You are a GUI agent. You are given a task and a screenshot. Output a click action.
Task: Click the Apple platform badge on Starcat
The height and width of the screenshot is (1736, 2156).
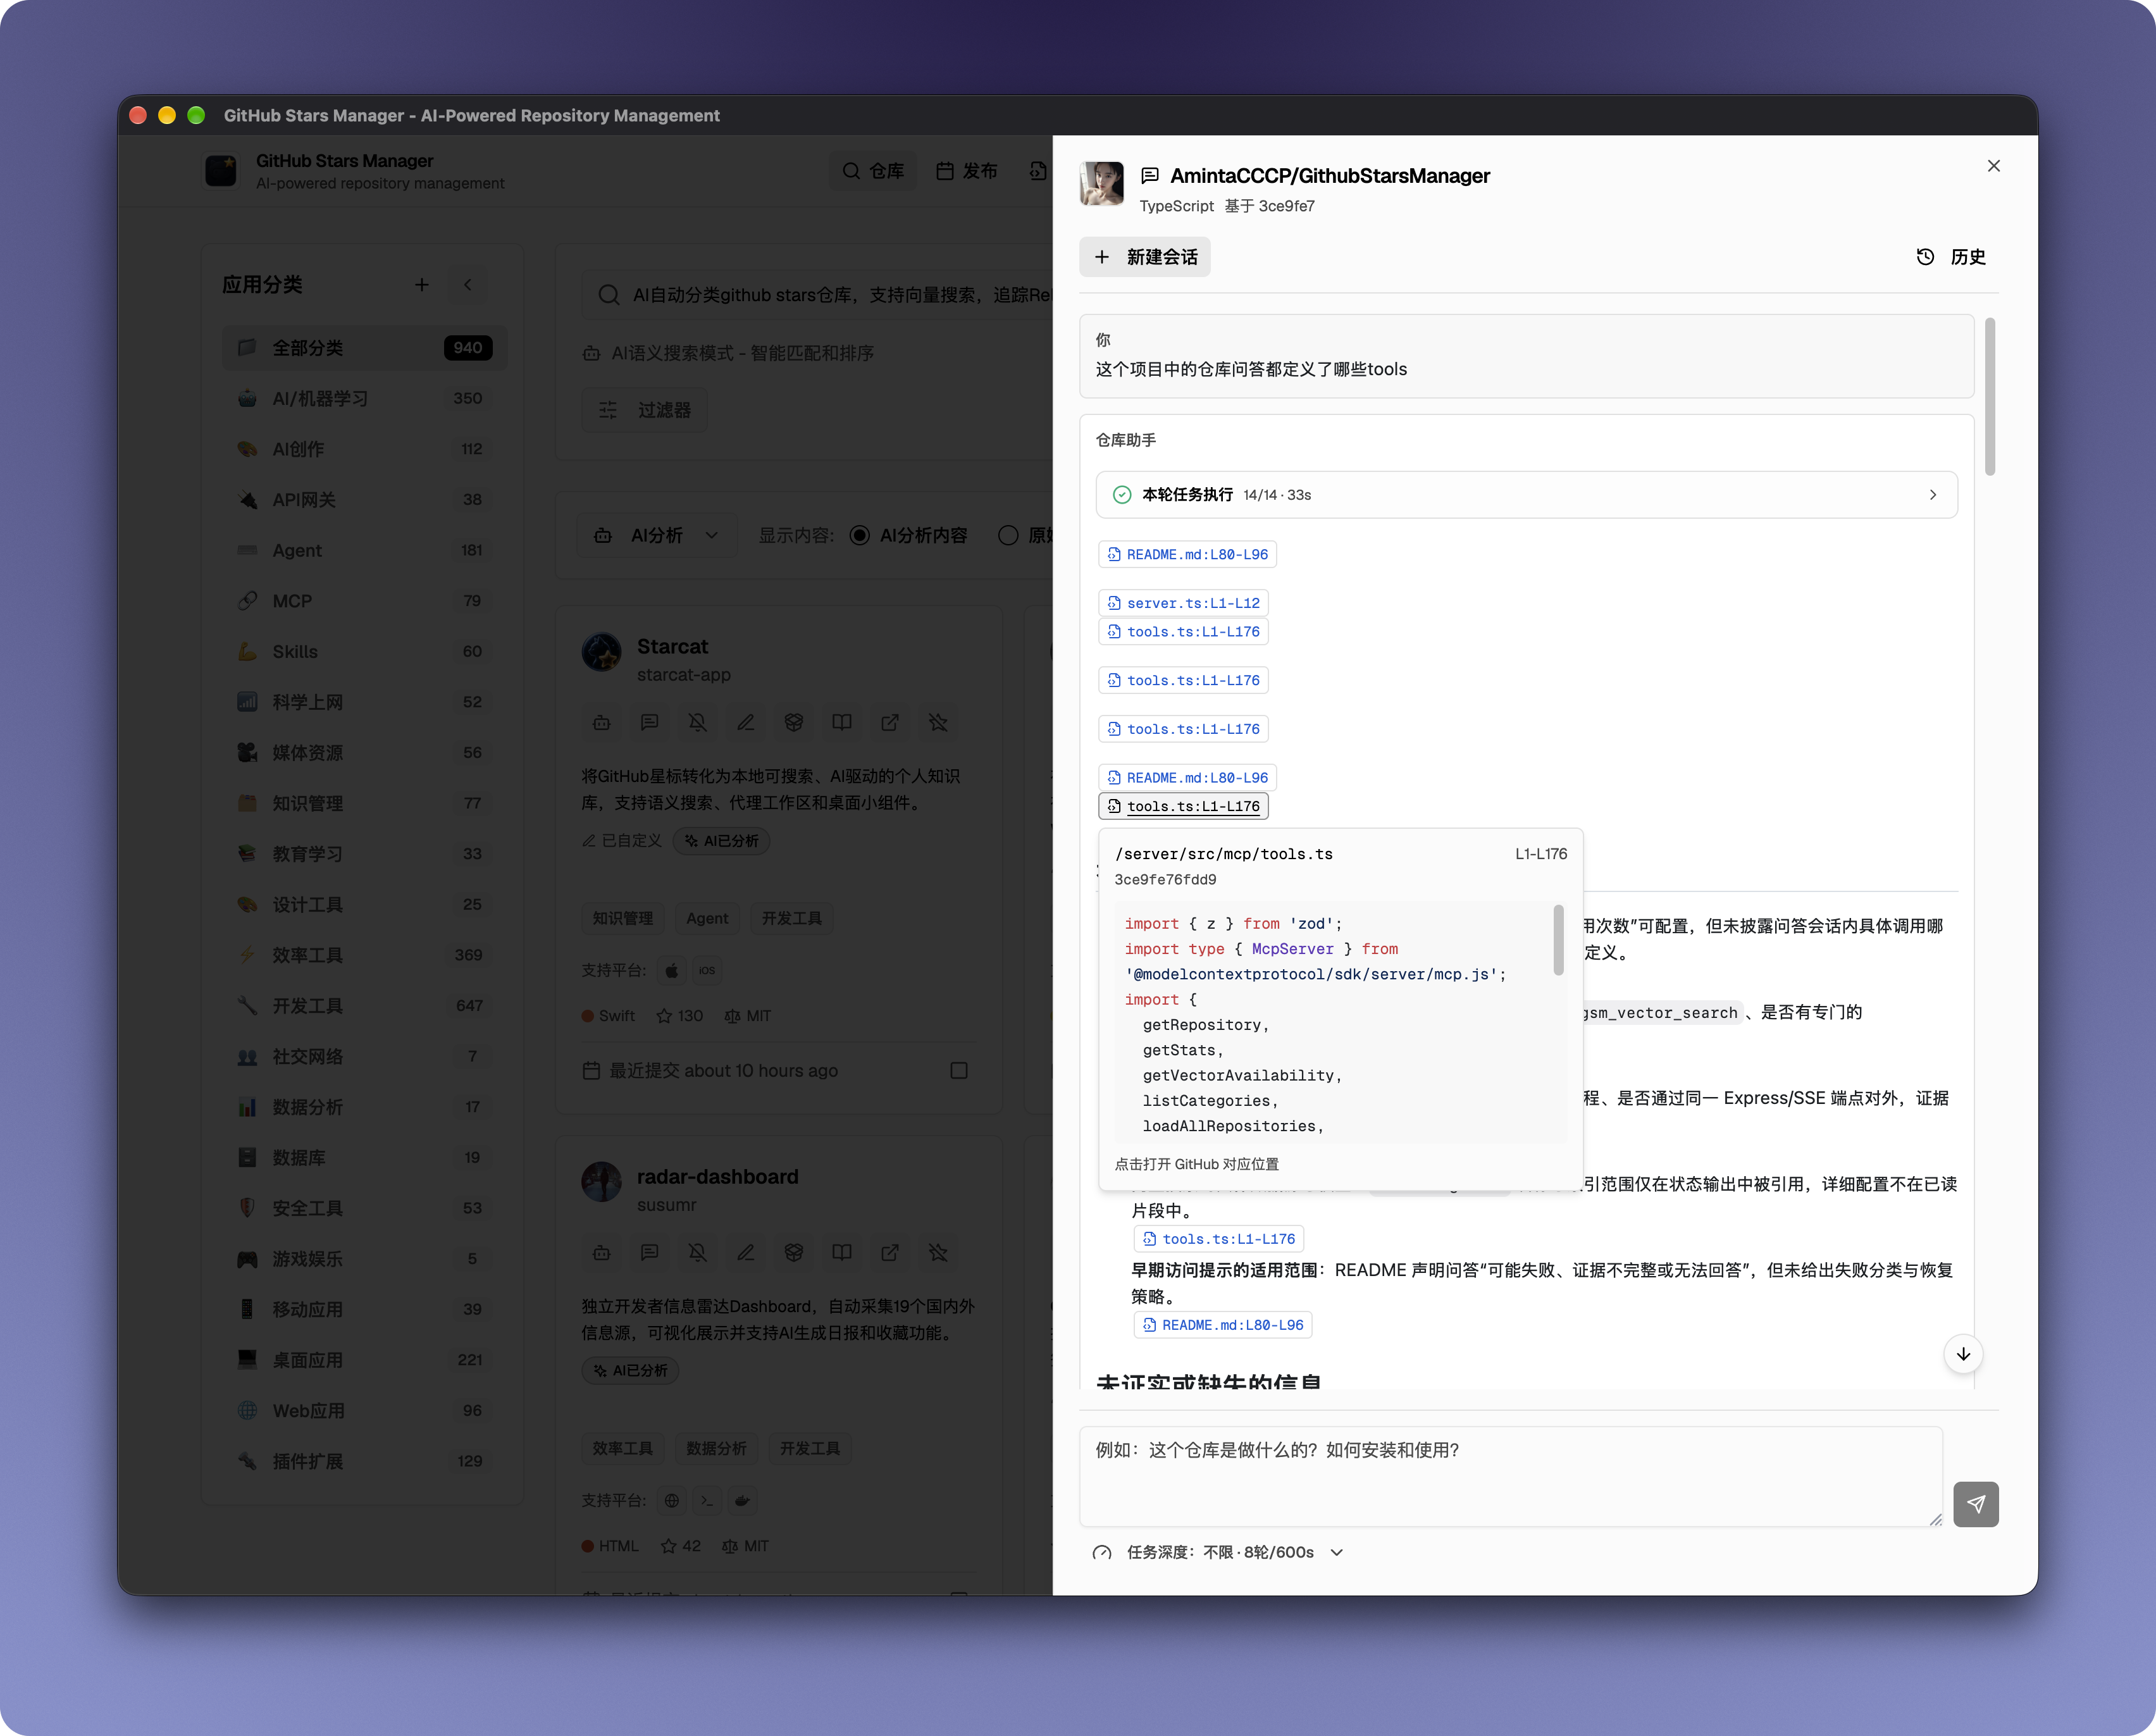point(672,970)
